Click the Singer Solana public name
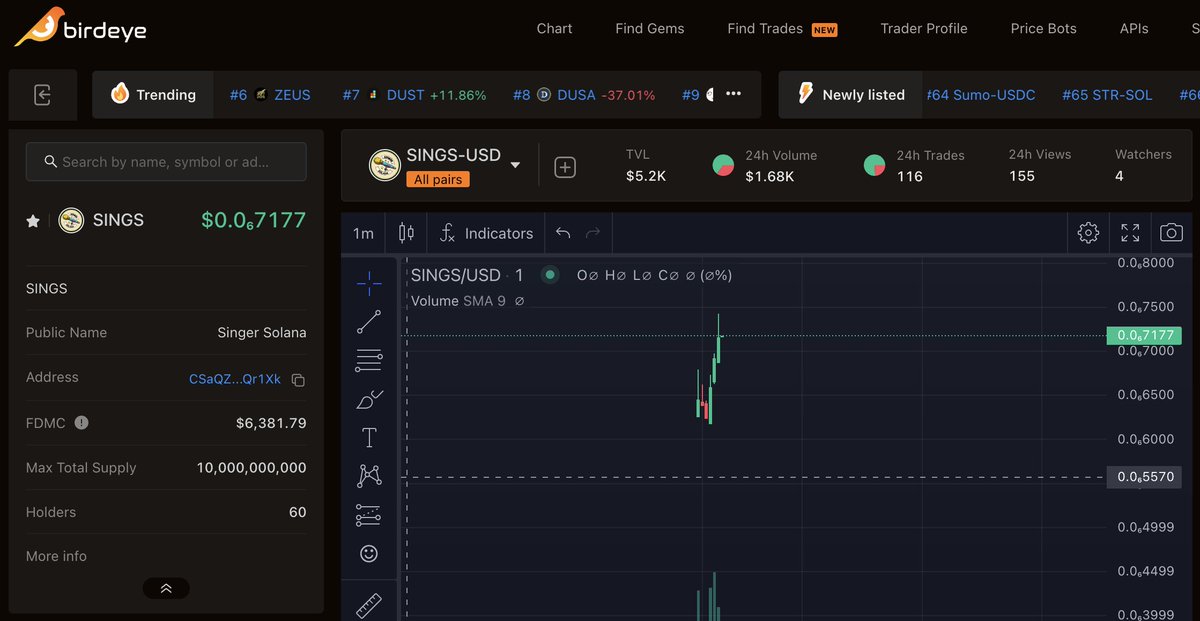Screen dimensions: 1200x621 262,333
